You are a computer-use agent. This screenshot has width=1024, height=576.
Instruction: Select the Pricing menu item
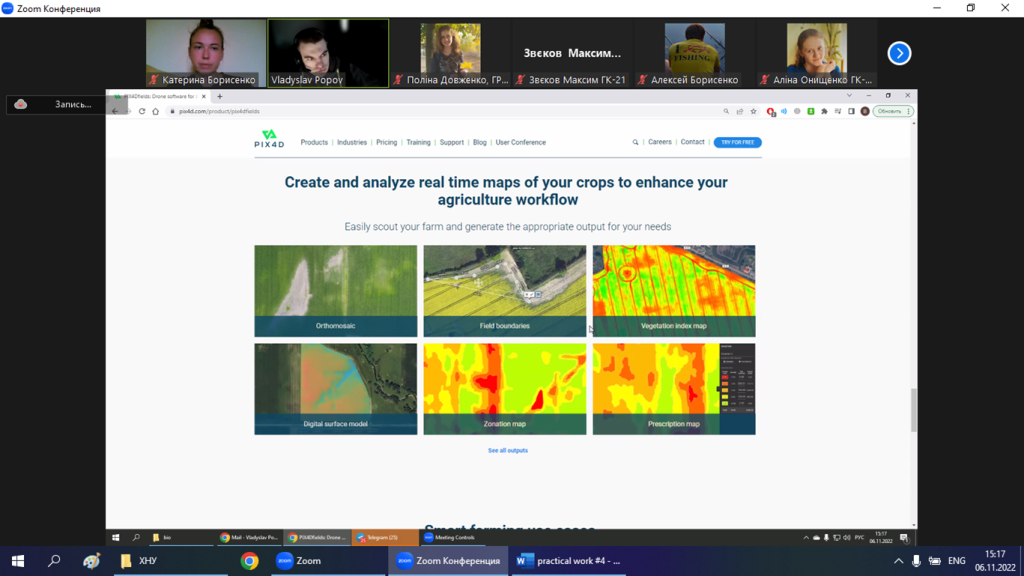click(x=386, y=142)
